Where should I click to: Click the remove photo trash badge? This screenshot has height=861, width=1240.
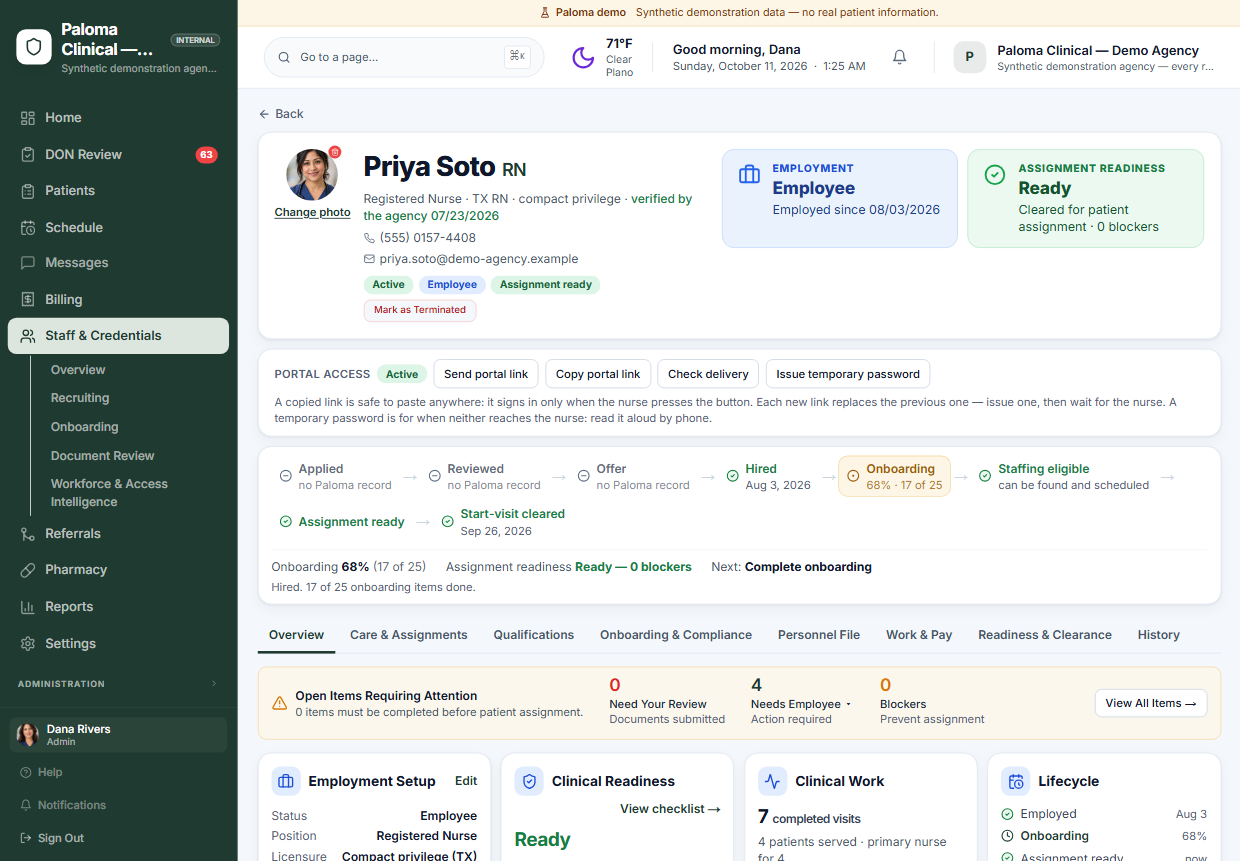335,152
